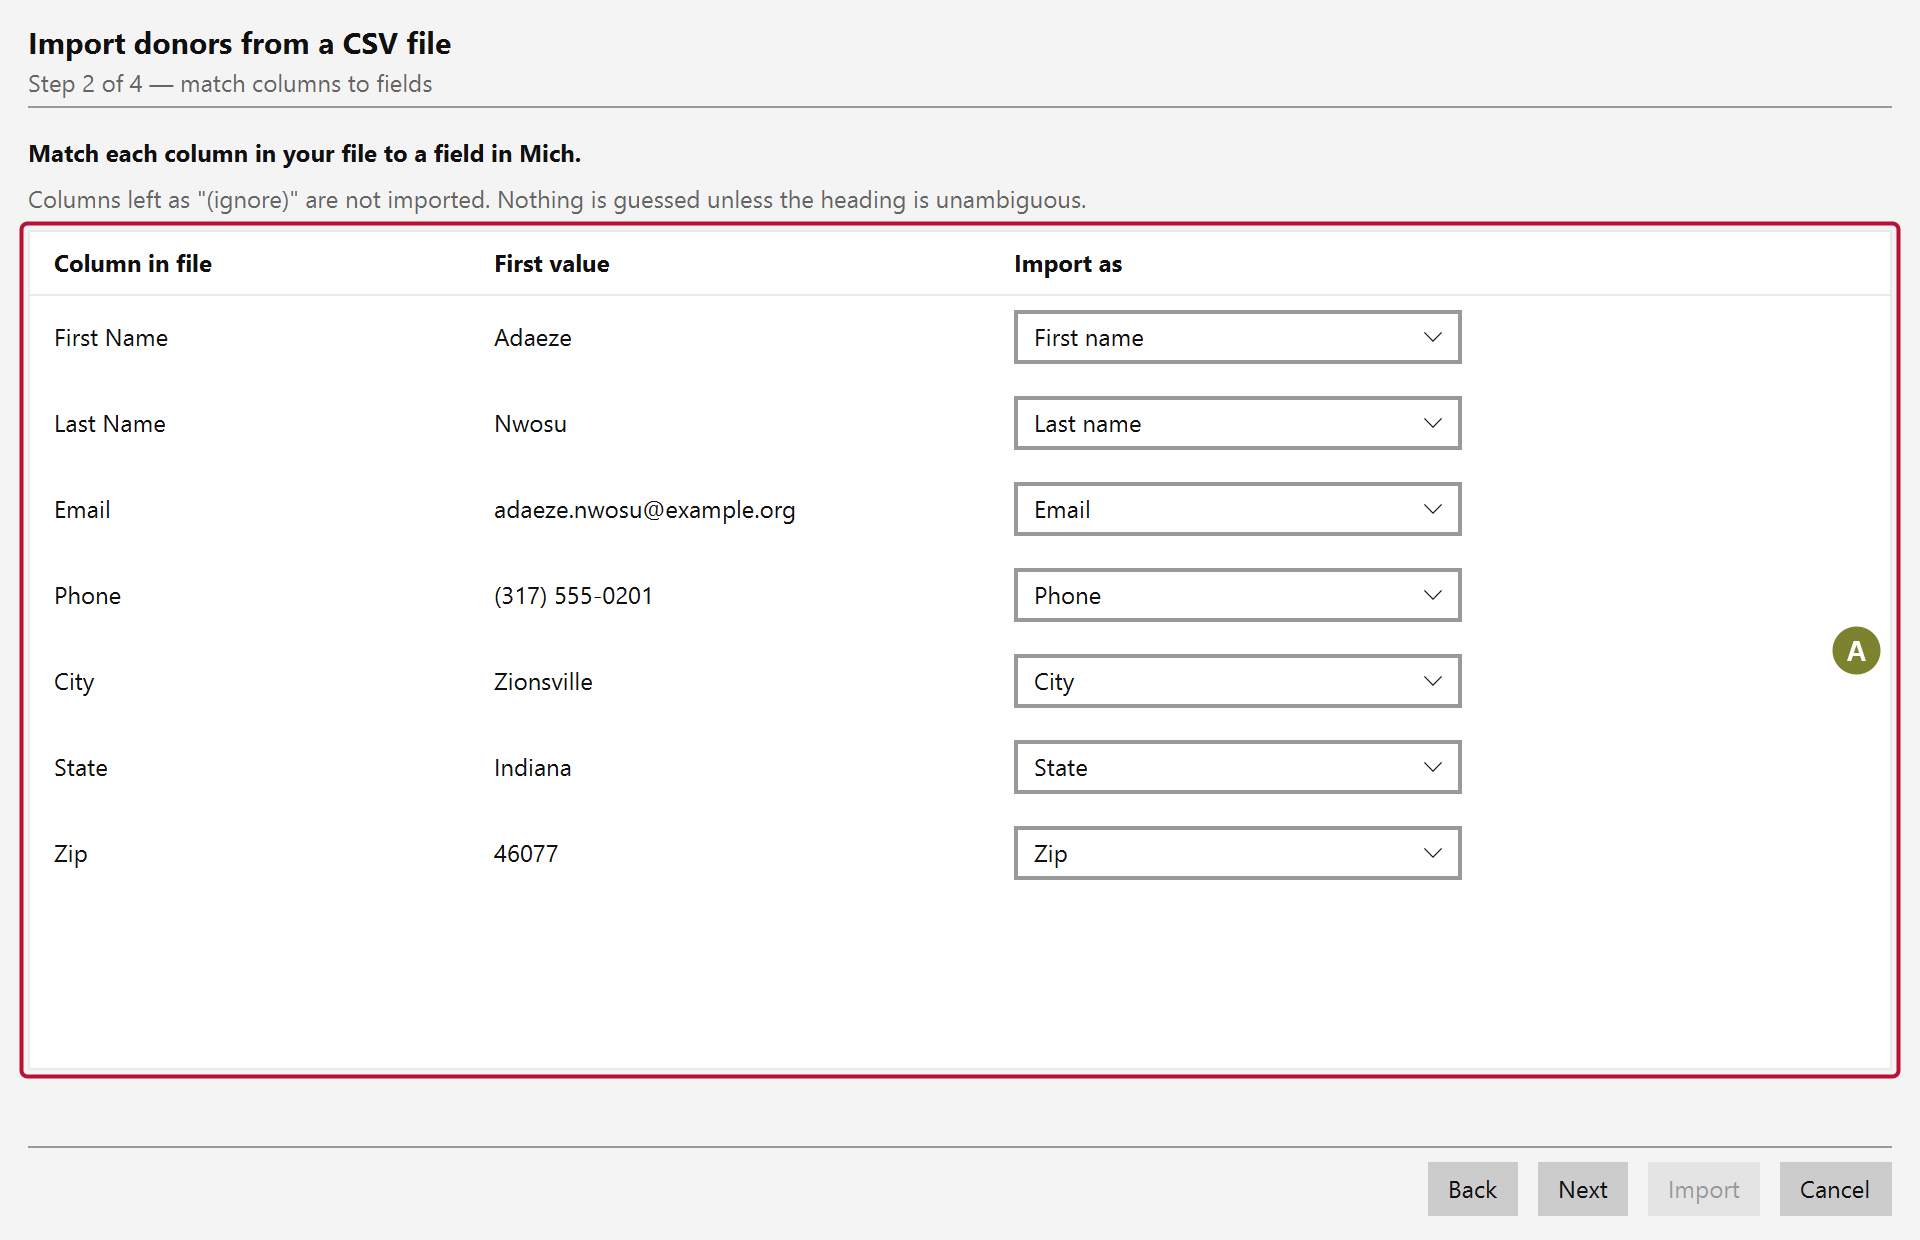The width and height of the screenshot is (1920, 1240).
Task: Click the adaeze.nwosu@example.org value
Action: [645, 510]
